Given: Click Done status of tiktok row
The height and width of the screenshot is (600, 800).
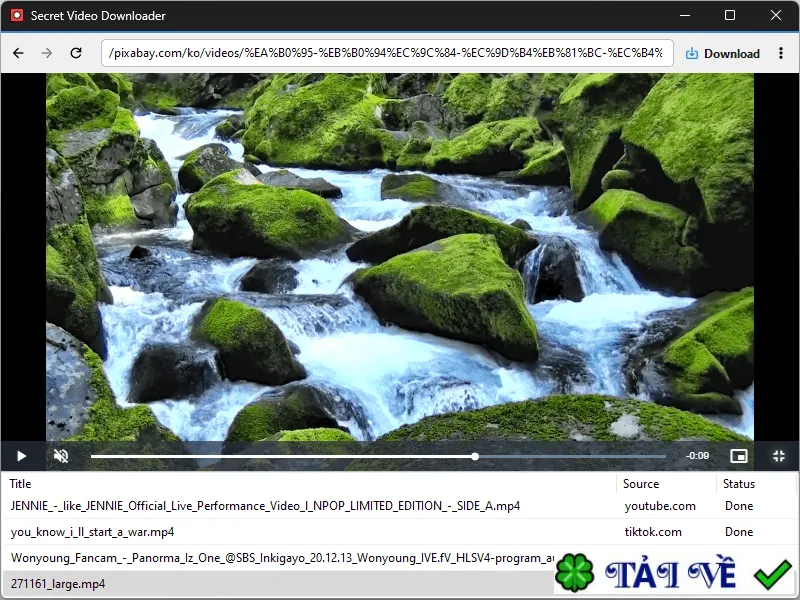Looking at the screenshot, I should 739,532.
